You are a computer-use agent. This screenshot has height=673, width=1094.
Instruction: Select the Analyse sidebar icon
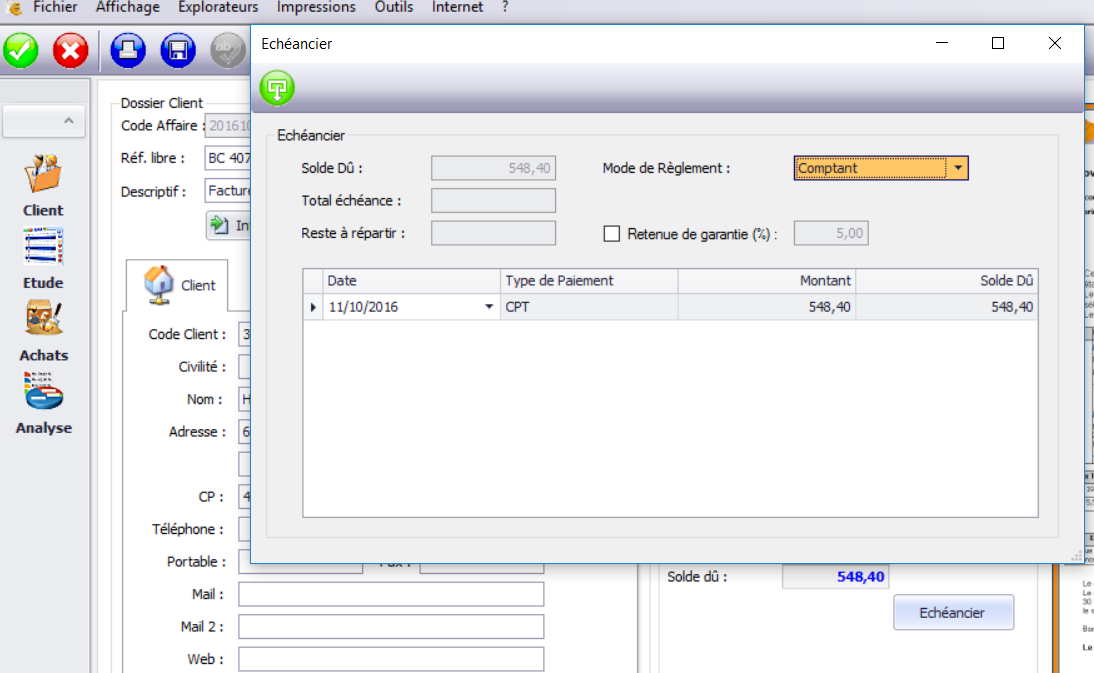point(43,403)
